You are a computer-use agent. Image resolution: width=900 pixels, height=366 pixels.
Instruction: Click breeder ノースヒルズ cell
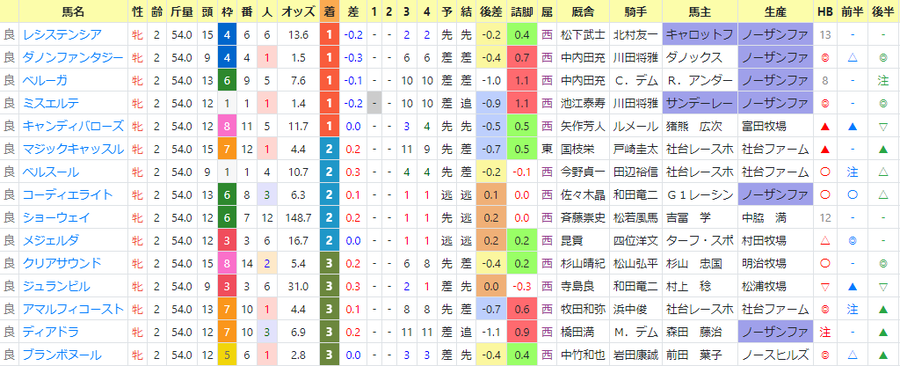[x=775, y=355]
